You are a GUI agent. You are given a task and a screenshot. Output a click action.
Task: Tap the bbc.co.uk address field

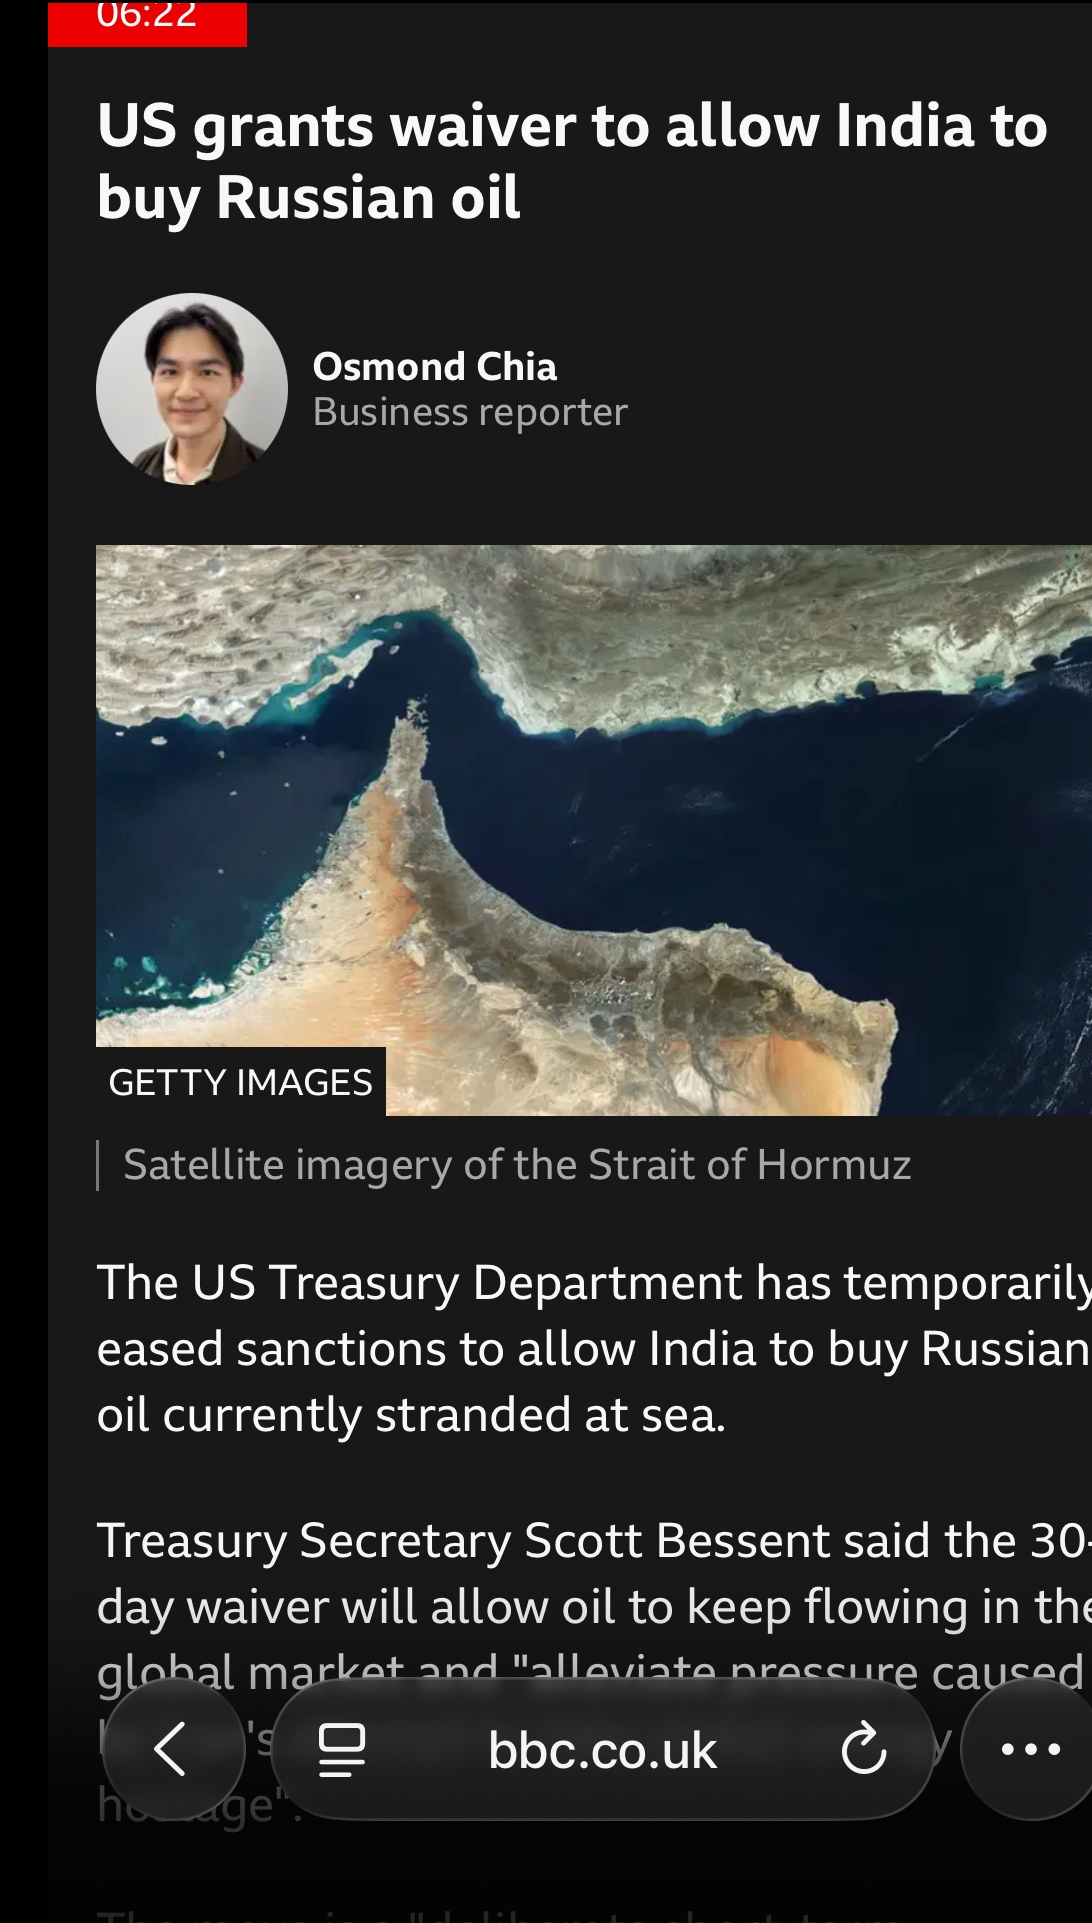coord(603,1749)
